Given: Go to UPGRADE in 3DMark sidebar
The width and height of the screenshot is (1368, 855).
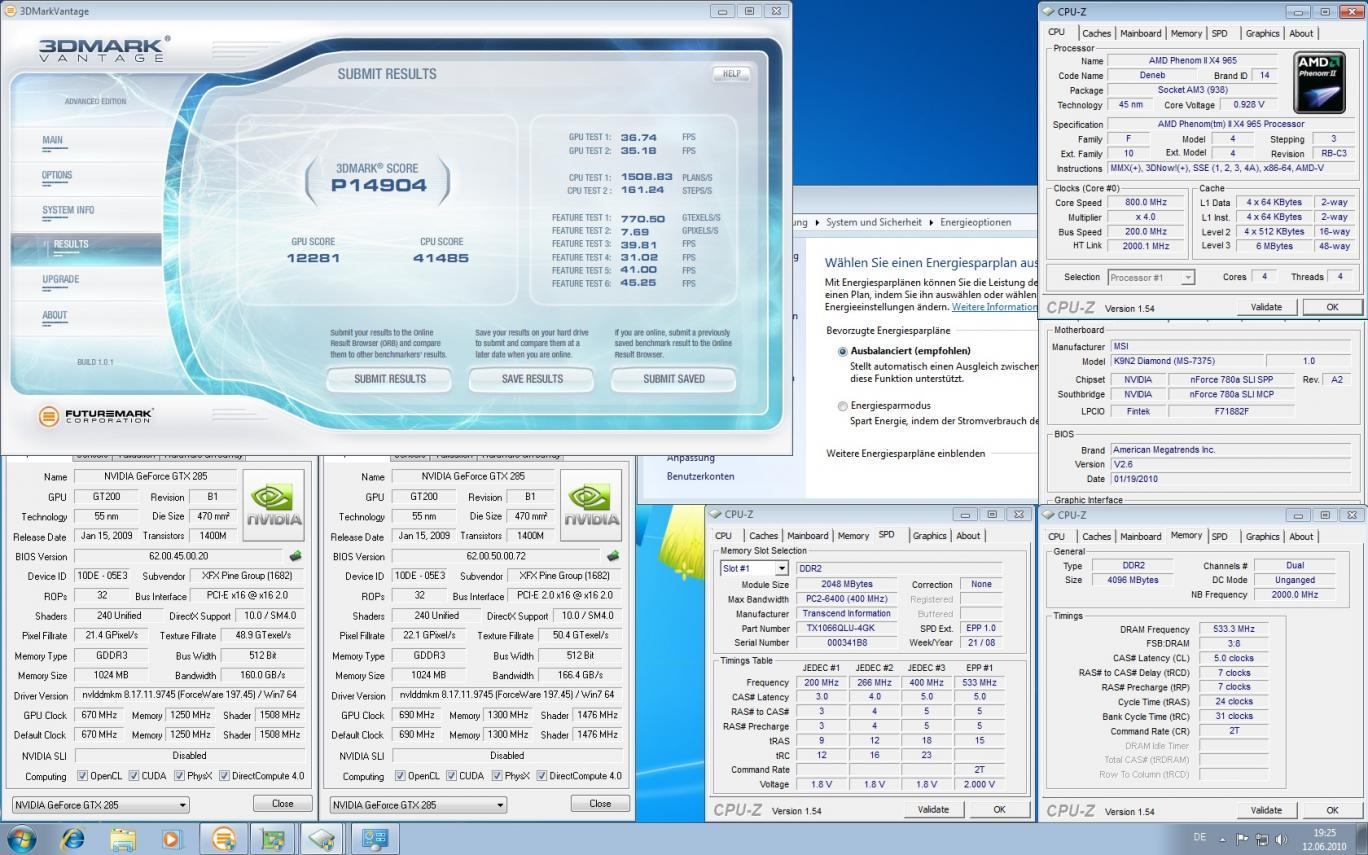Looking at the screenshot, I should 60,279.
